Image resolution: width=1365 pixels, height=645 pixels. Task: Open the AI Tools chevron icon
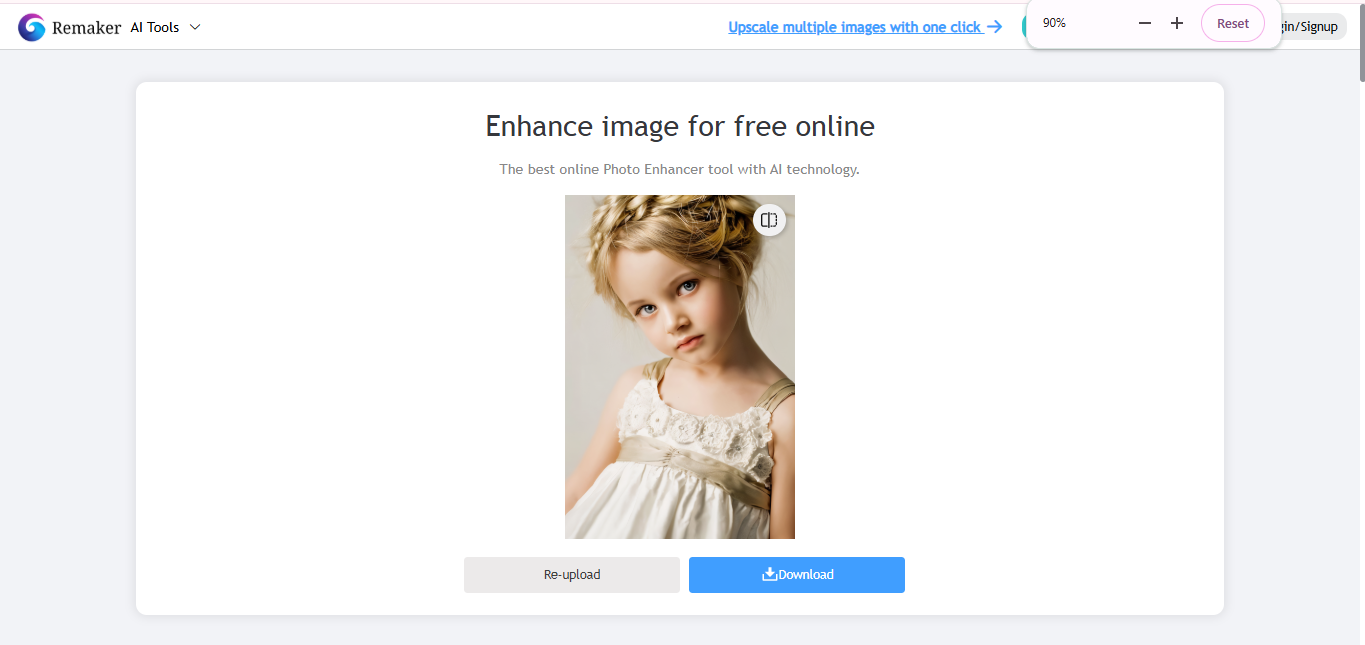point(195,27)
